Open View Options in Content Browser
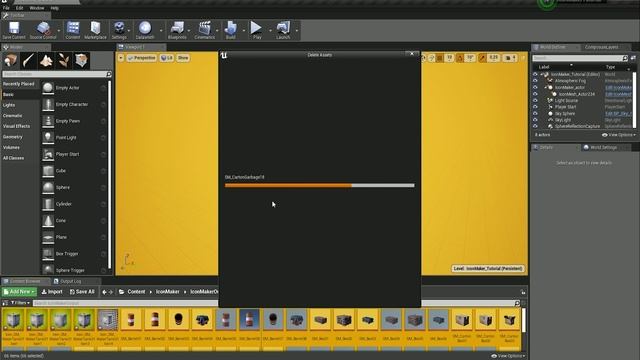 click(x=508, y=356)
